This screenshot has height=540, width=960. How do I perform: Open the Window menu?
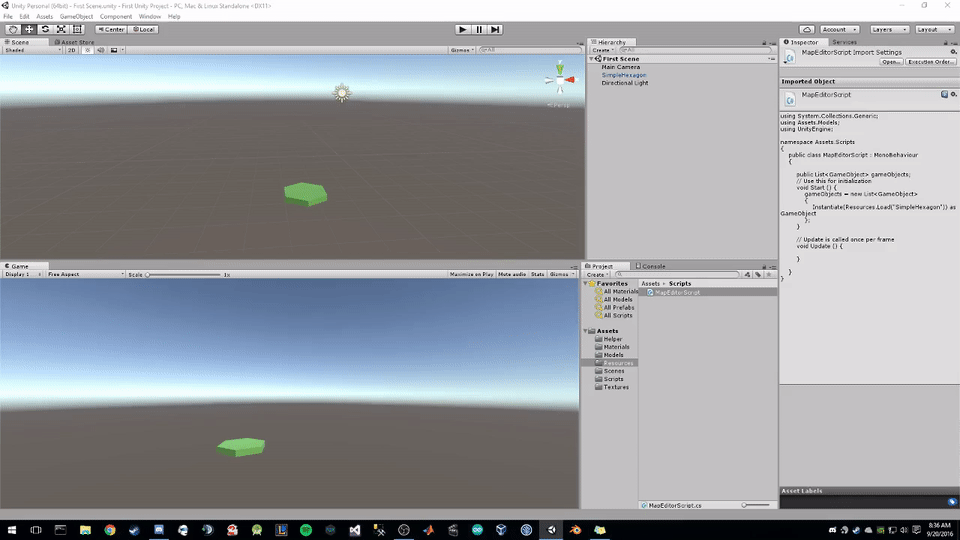point(149,17)
